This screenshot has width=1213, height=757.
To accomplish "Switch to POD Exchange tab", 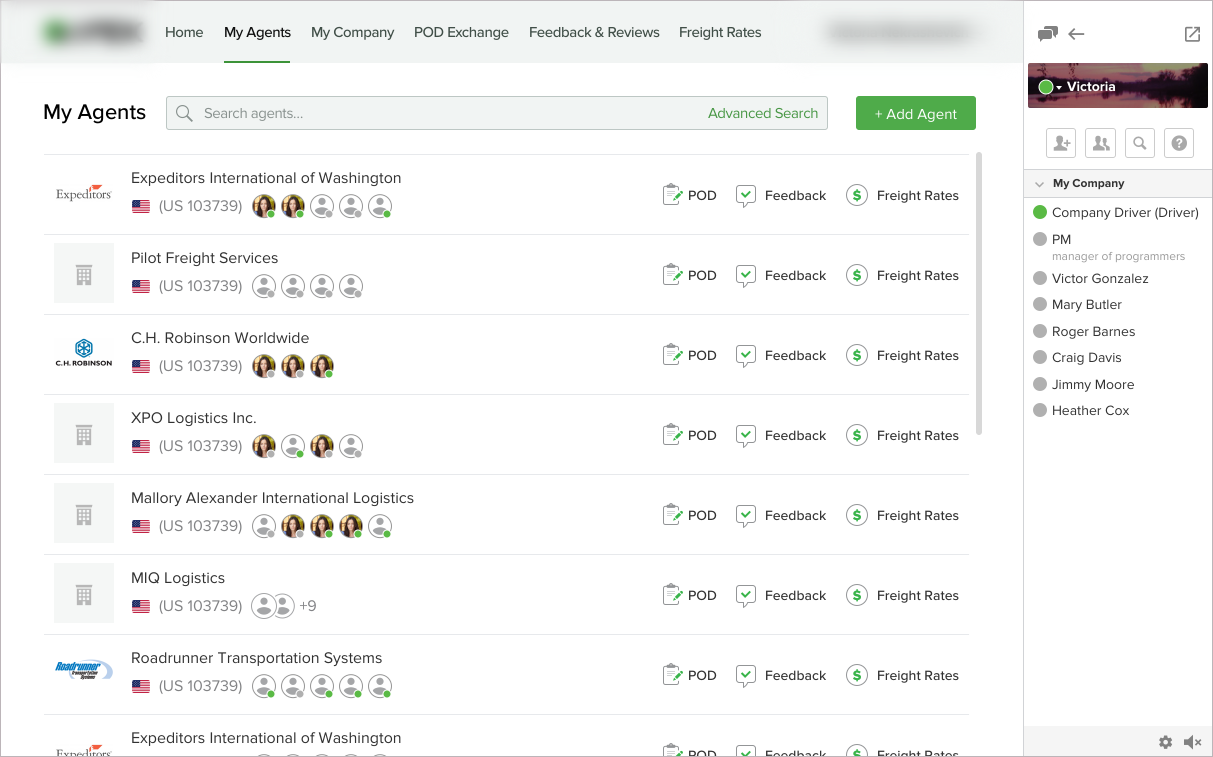I will coord(461,32).
